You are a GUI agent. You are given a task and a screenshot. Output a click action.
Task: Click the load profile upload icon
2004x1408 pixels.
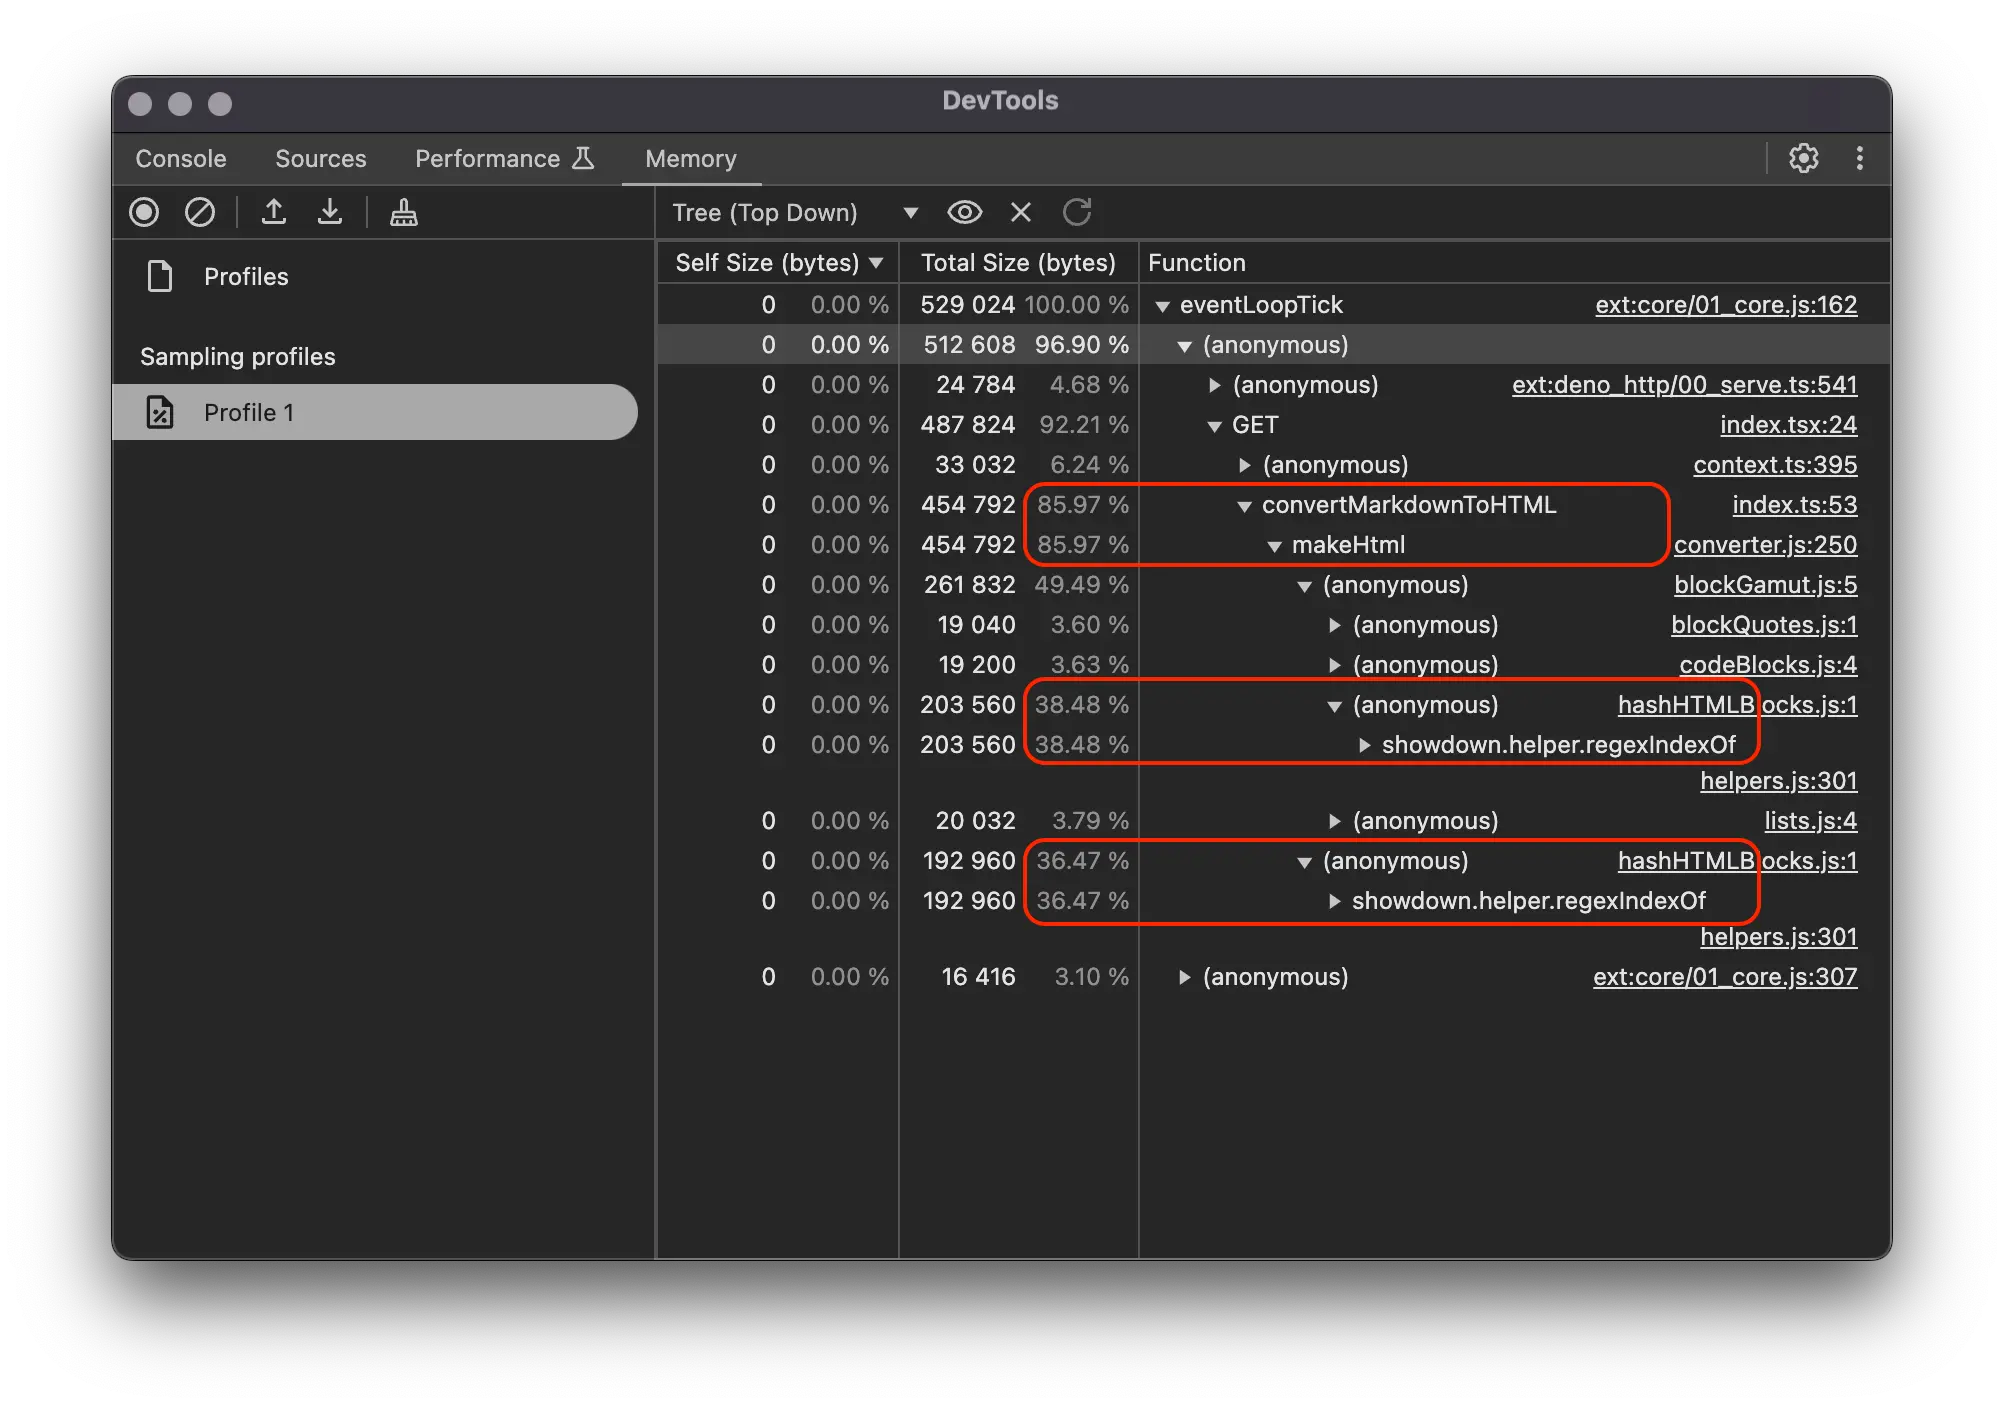click(273, 212)
